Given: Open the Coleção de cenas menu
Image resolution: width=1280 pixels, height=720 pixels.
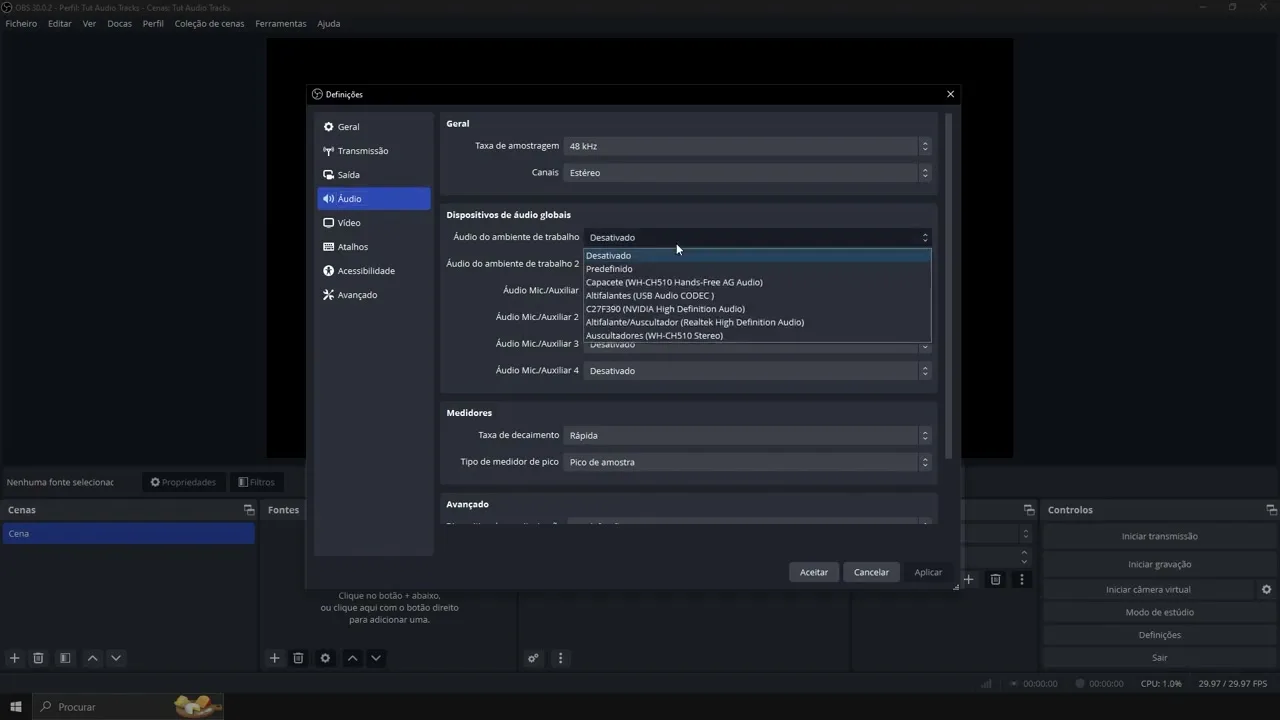Looking at the screenshot, I should (209, 23).
